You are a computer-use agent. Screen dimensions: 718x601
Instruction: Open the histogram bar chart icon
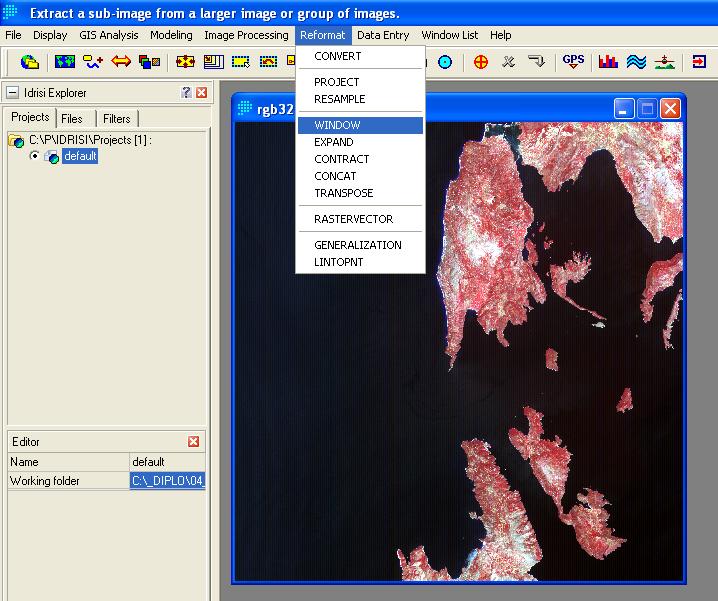coord(608,61)
